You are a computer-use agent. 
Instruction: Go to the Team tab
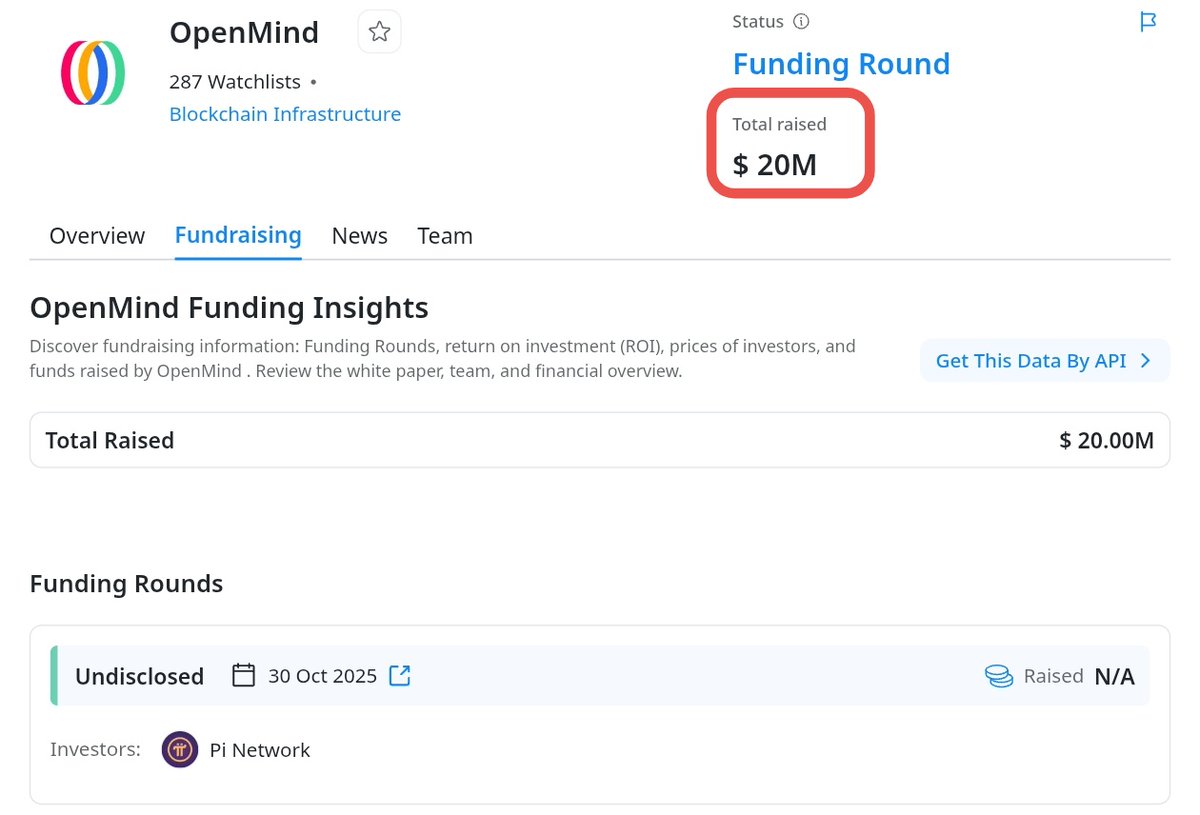[445, 236]
